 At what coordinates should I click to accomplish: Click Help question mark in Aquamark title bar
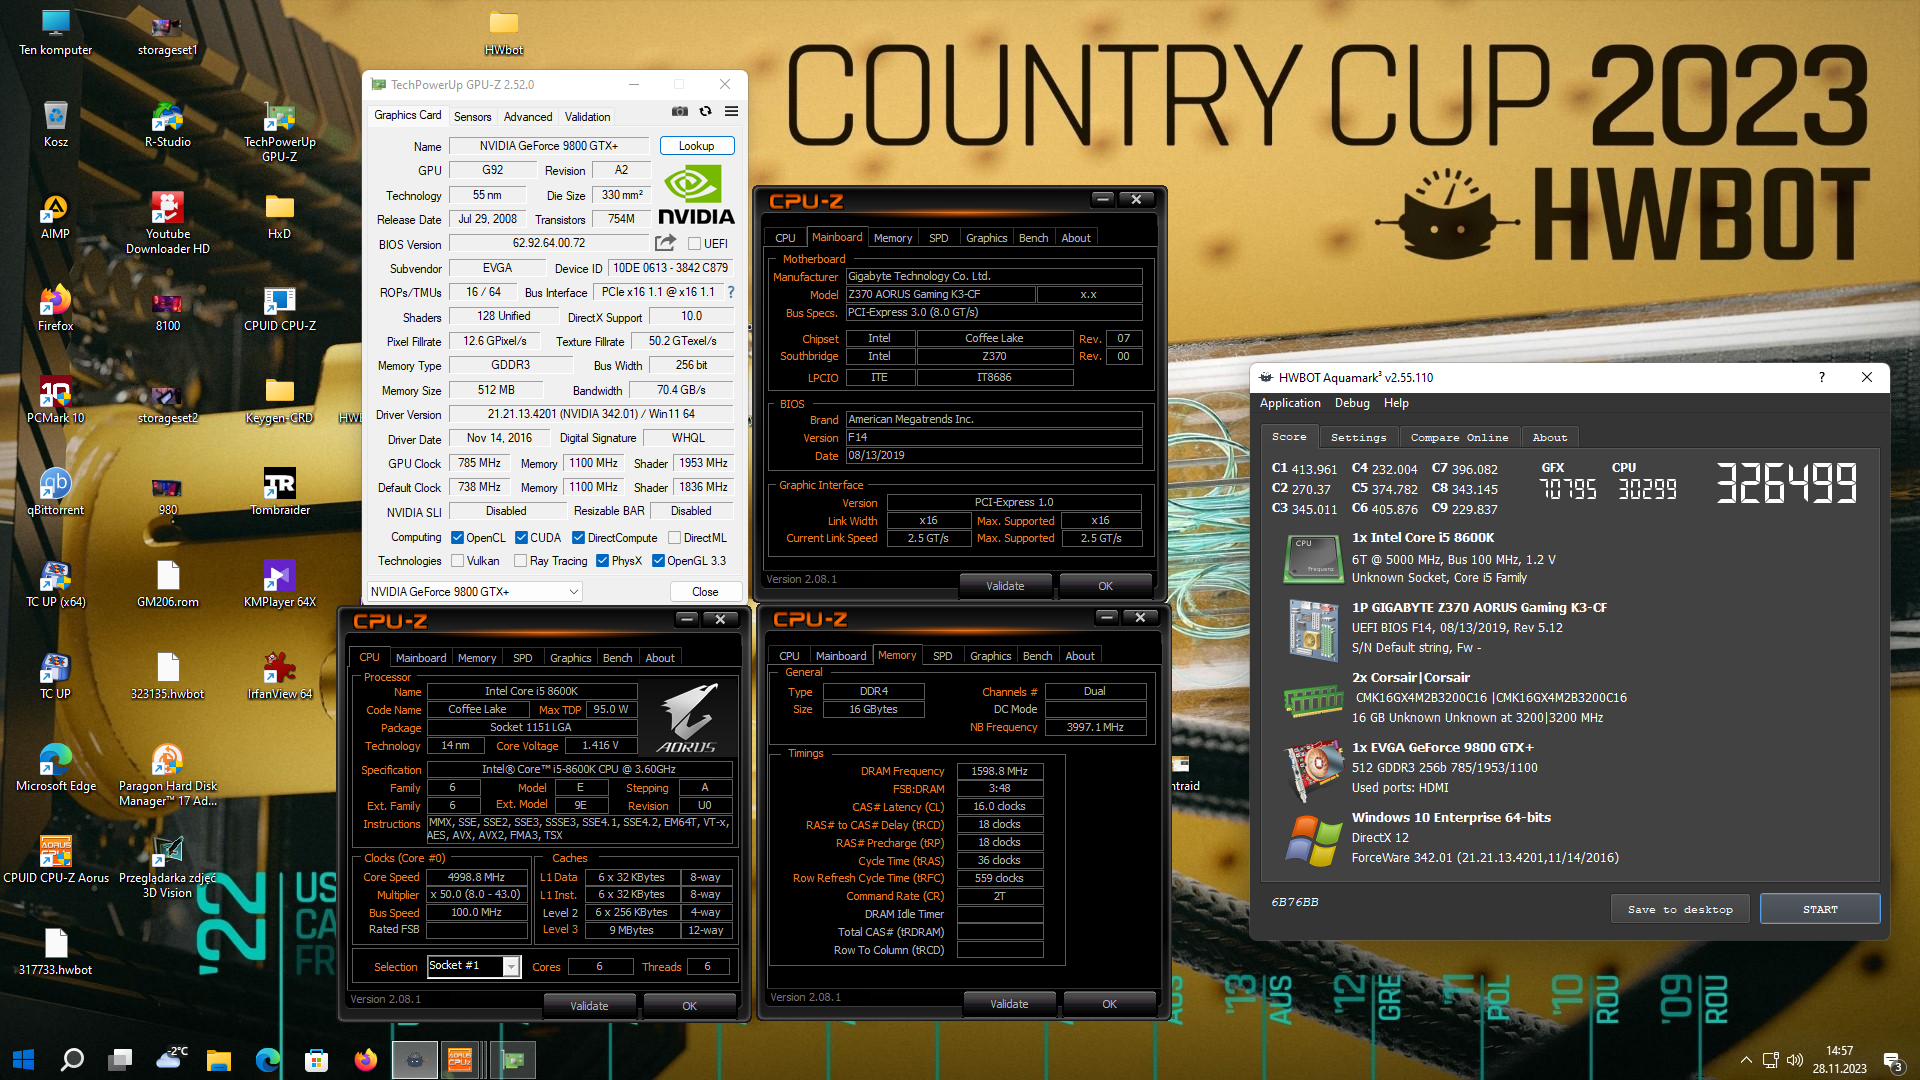coord(1821,377)
